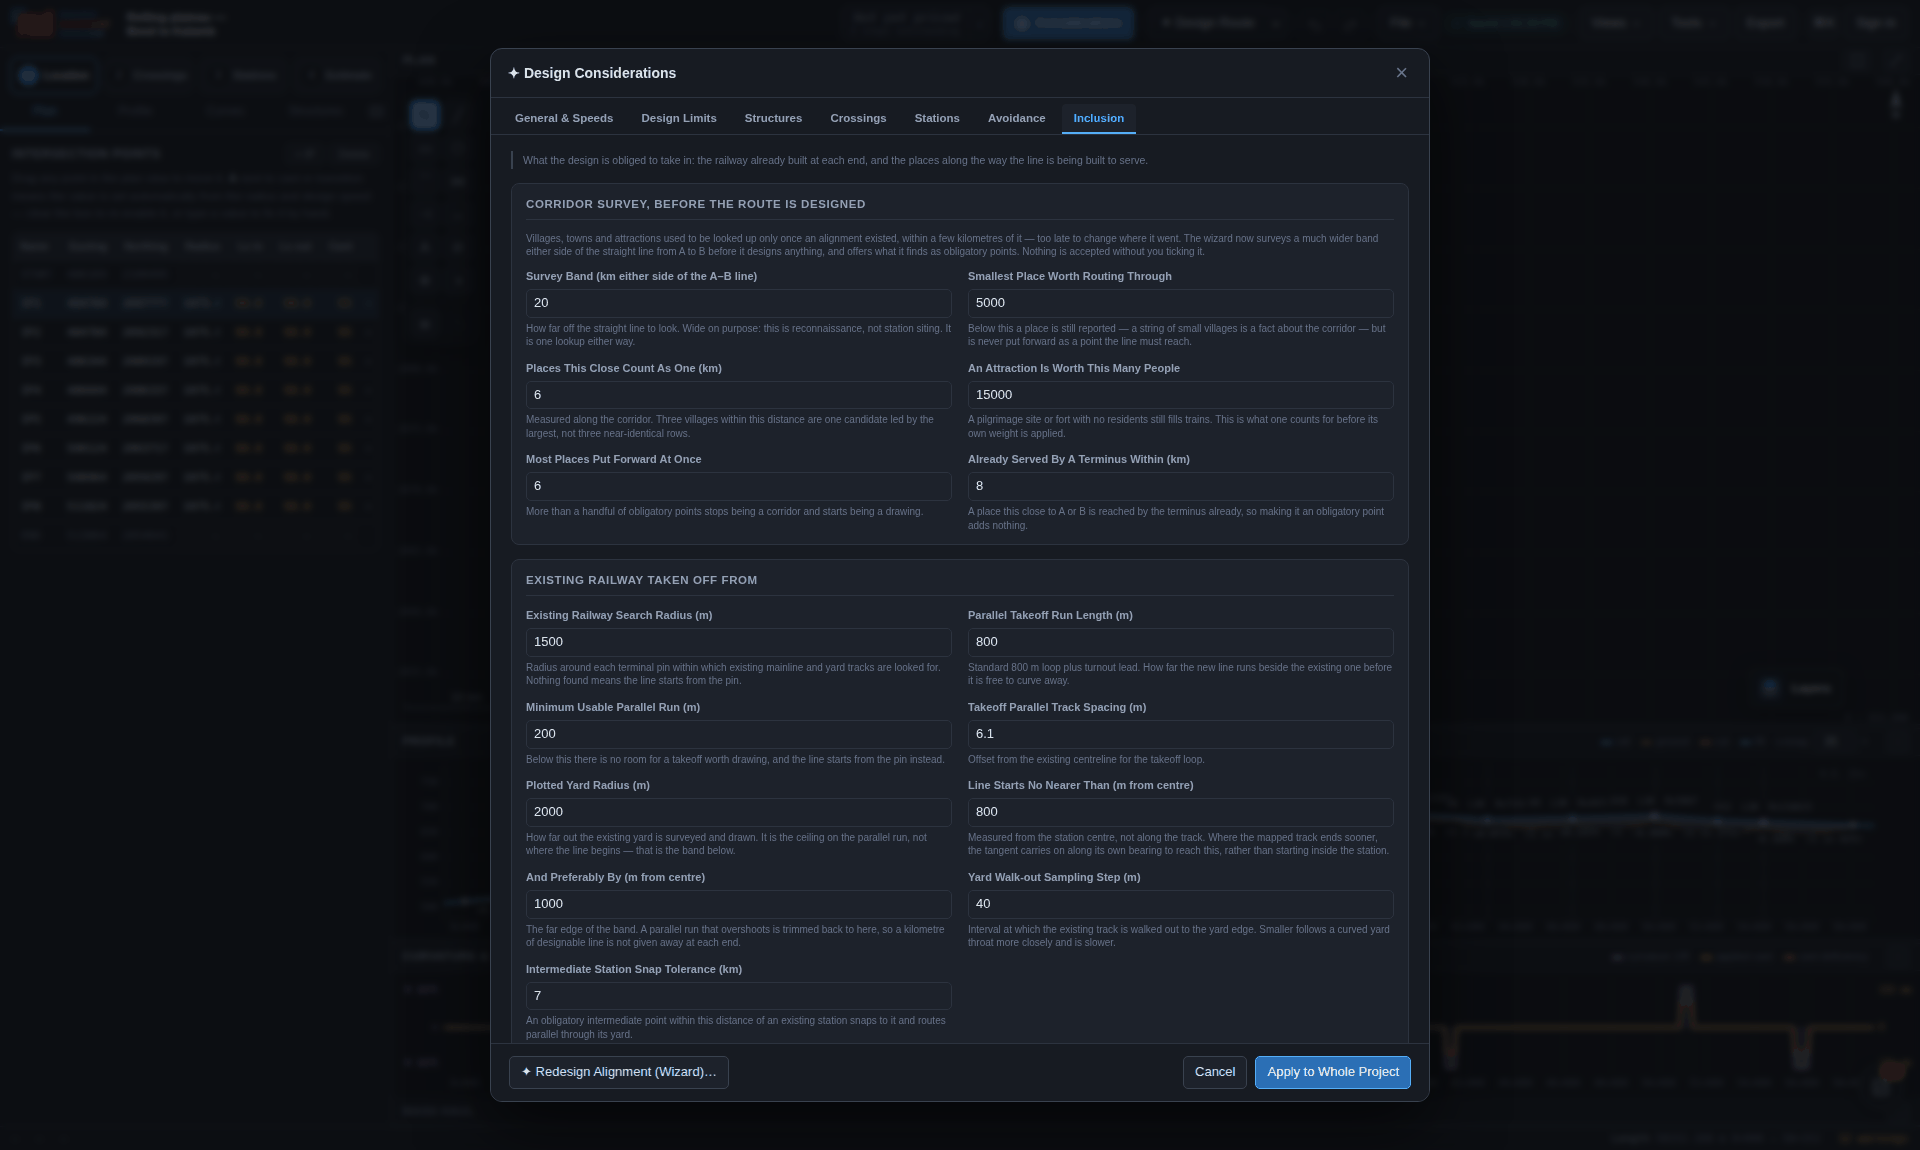Edit the Line Starts No Nearer Than field
Viewport: 1920px width, 1150px height.
(1180, 812)
